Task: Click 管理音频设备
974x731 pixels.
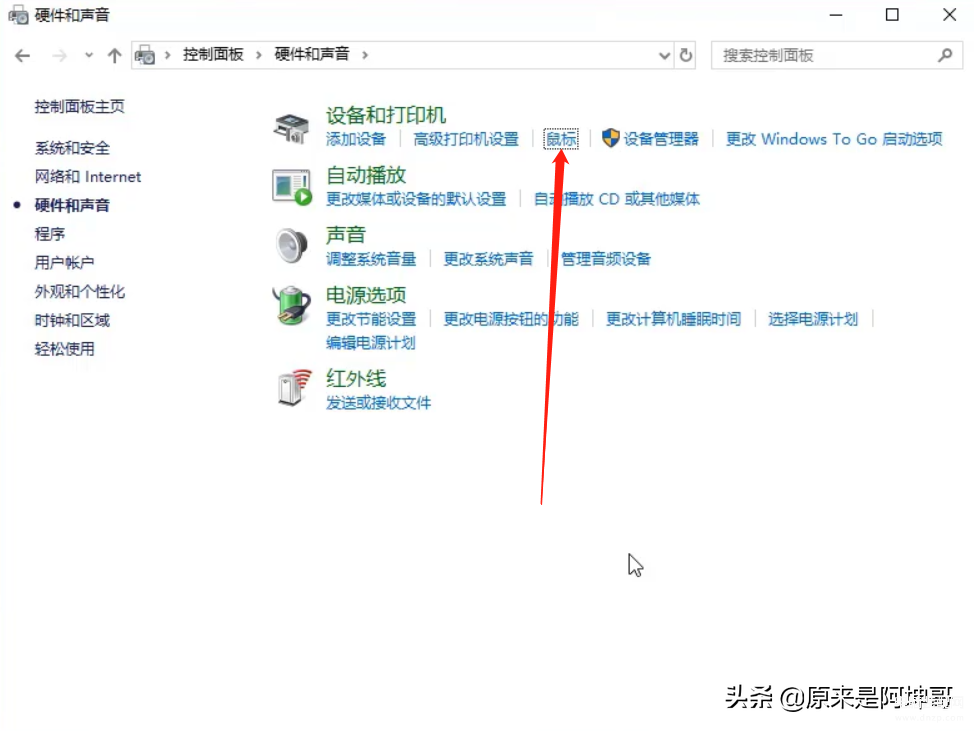Action: [606, 259]
